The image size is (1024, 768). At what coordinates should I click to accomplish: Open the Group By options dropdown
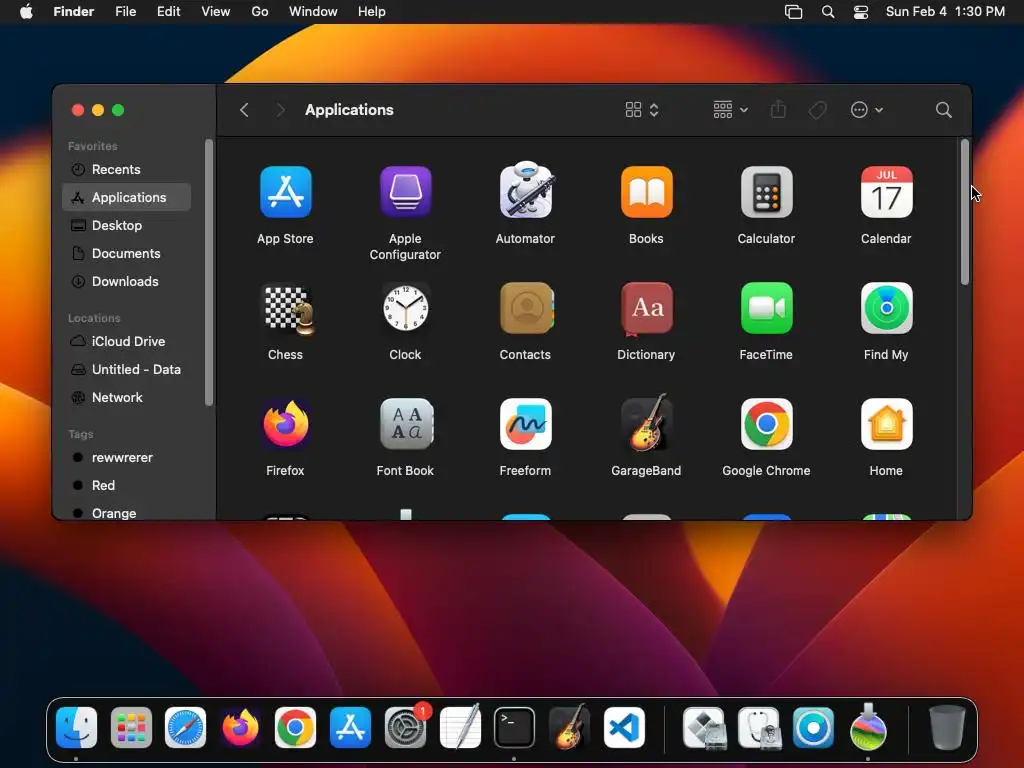pos(730,110)
